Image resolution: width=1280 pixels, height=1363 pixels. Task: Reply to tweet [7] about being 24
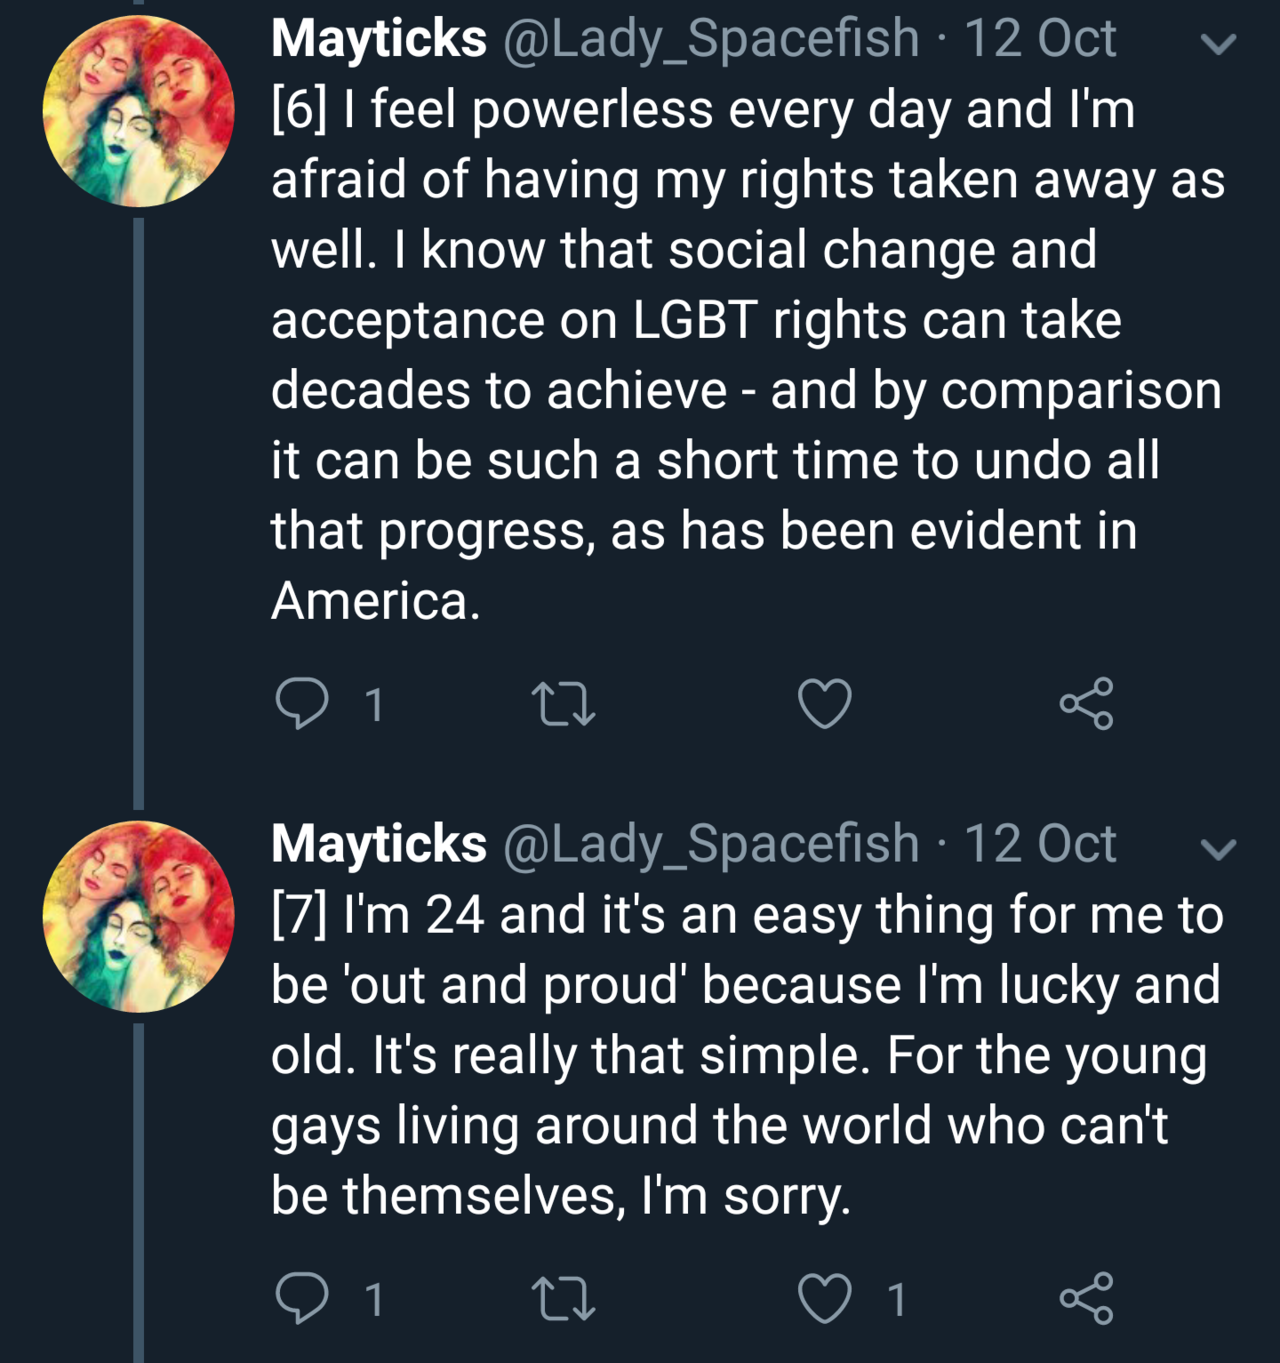pos(301,1298)
